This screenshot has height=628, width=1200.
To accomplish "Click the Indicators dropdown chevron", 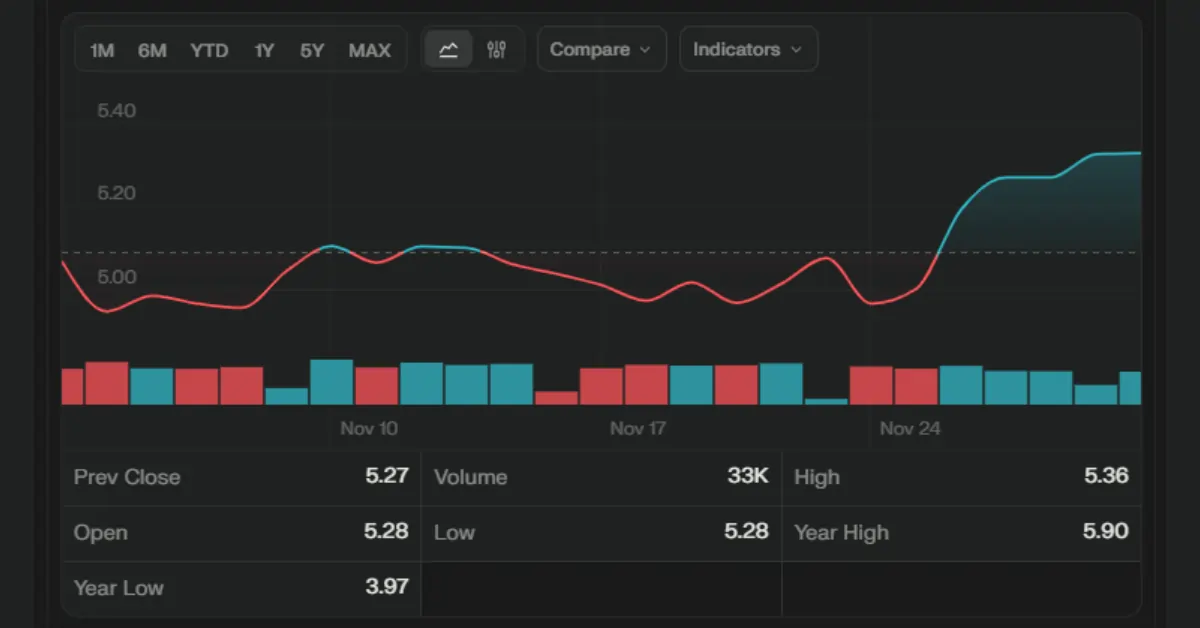I will 796,48.
